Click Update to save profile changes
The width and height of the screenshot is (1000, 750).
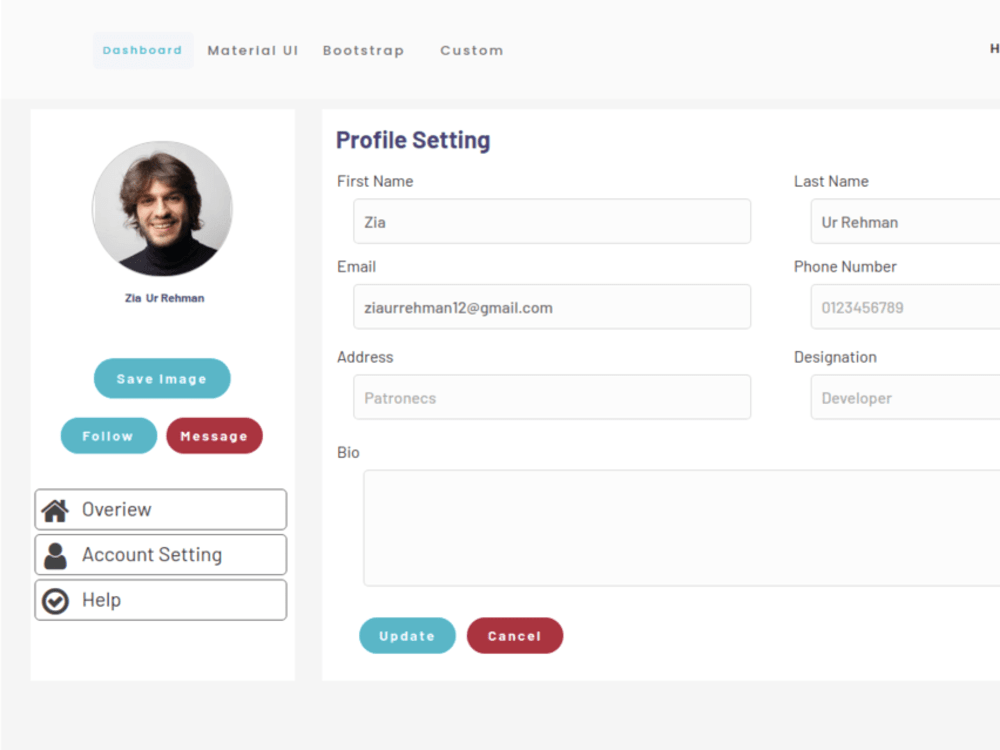coord(407,635)
